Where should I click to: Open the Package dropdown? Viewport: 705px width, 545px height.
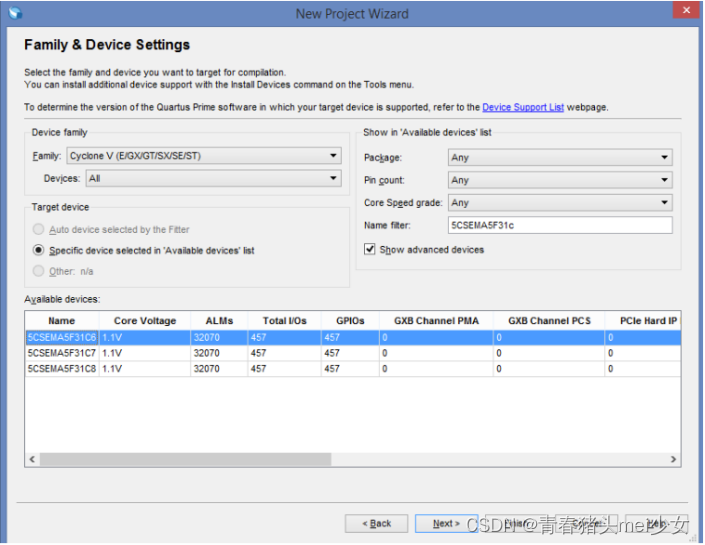tap(560, 157)
